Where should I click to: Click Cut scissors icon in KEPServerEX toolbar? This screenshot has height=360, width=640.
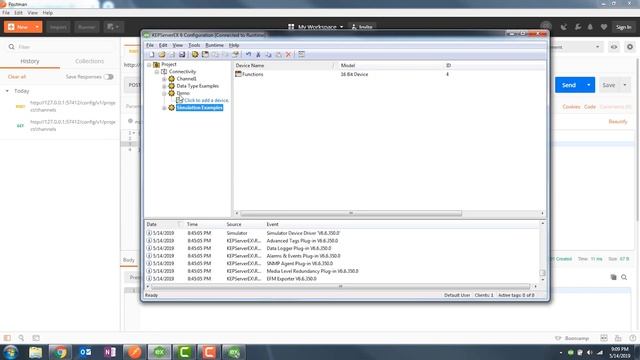[258, 55]
